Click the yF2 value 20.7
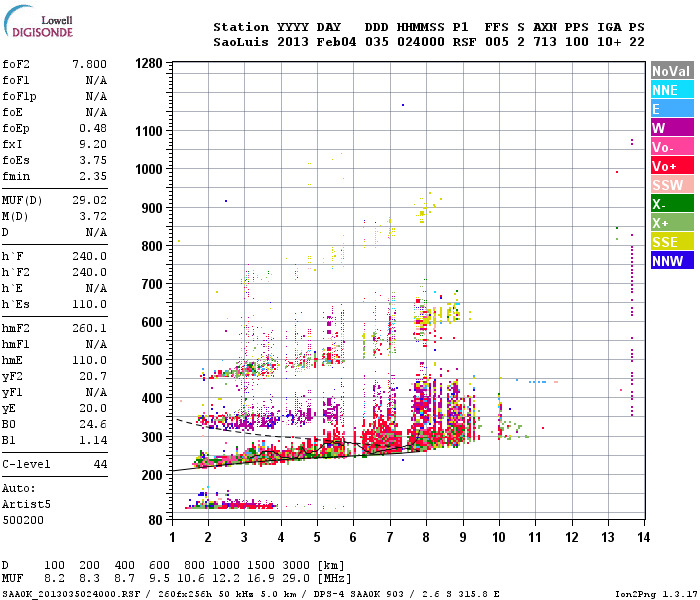The height and width of the screenshot is (600, 700). [93, 376]
